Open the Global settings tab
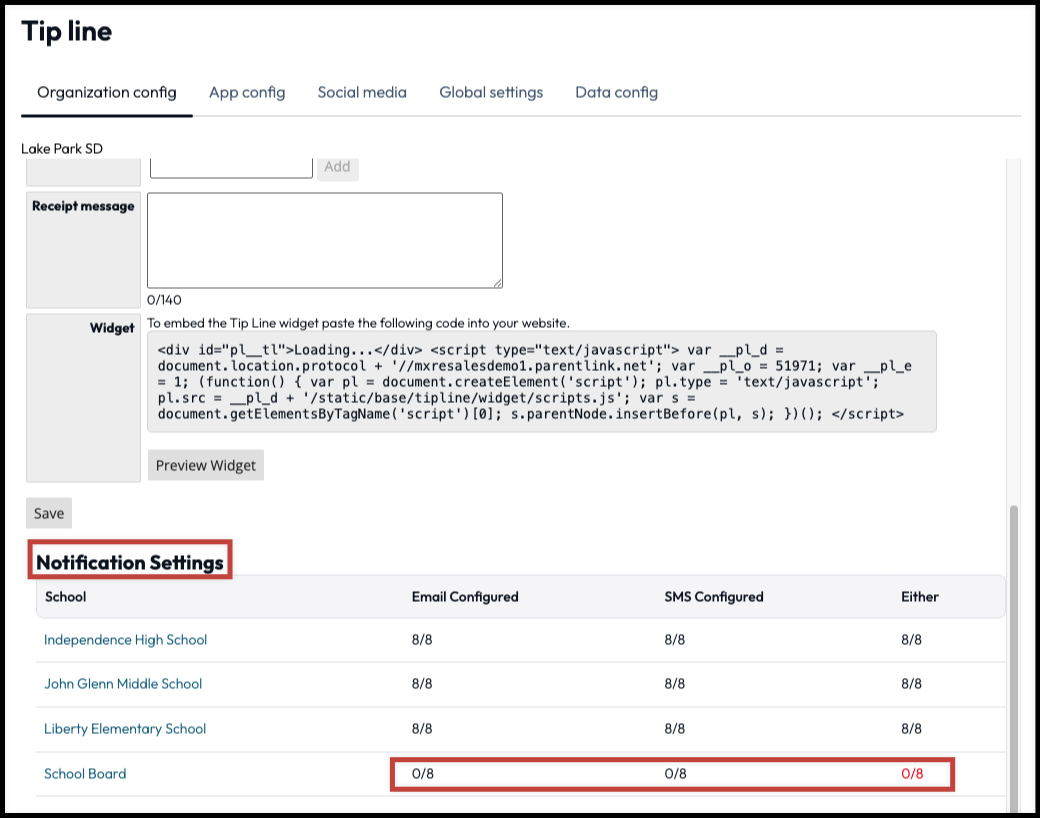The height and width of the screenshot is (818, 1040). pyautogui.click(x=491, y=92)
